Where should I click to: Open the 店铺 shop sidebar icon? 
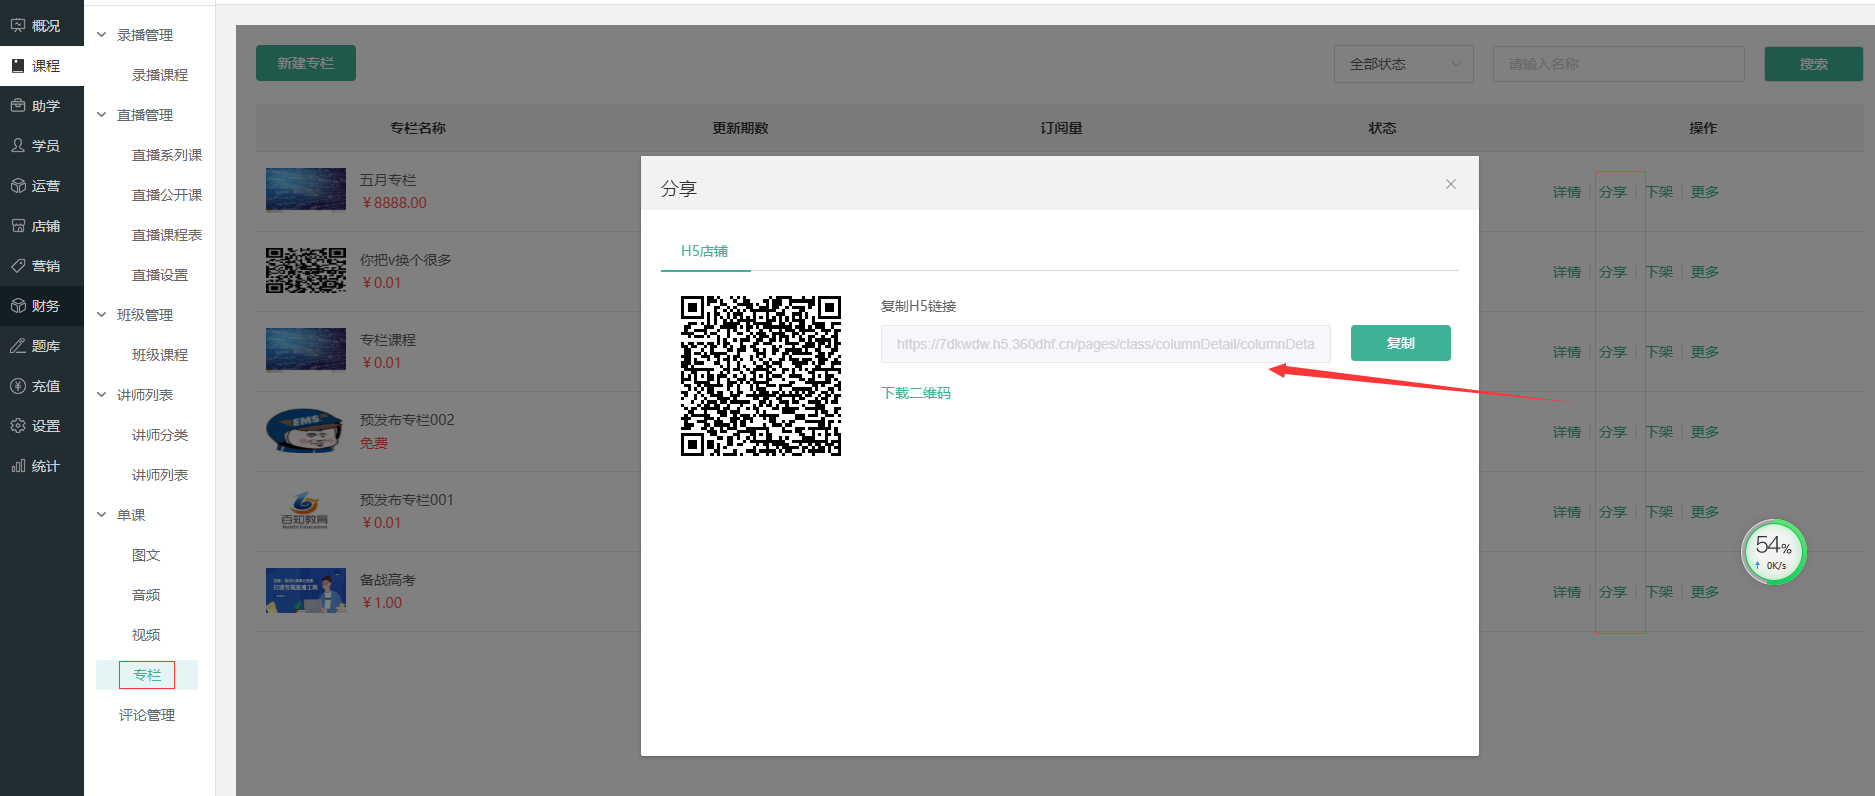18,225
